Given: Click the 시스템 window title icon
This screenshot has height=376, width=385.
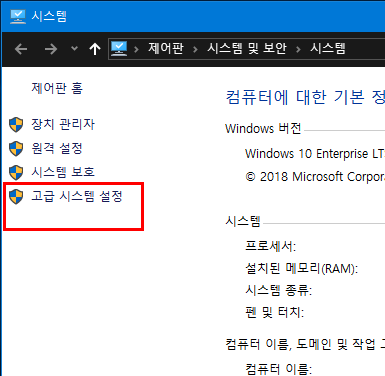Looking at the screenshot, I should 18,16.
